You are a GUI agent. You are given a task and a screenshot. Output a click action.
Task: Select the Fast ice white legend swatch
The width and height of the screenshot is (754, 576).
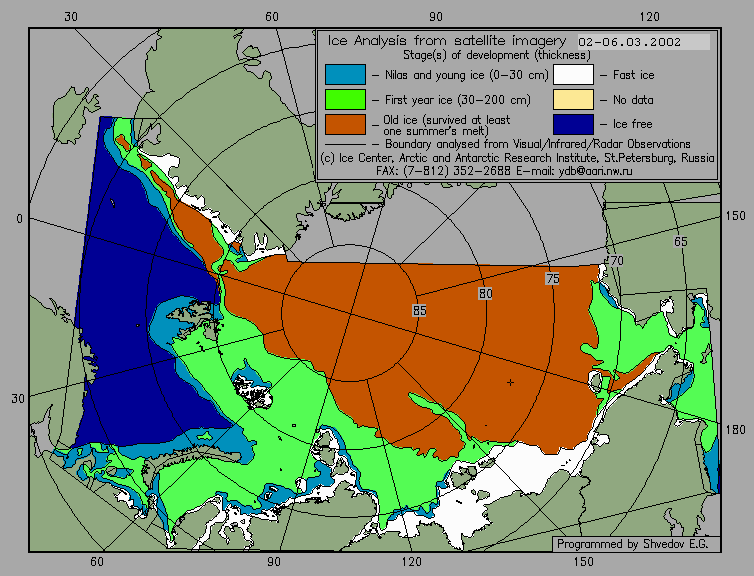coord(573,75)
